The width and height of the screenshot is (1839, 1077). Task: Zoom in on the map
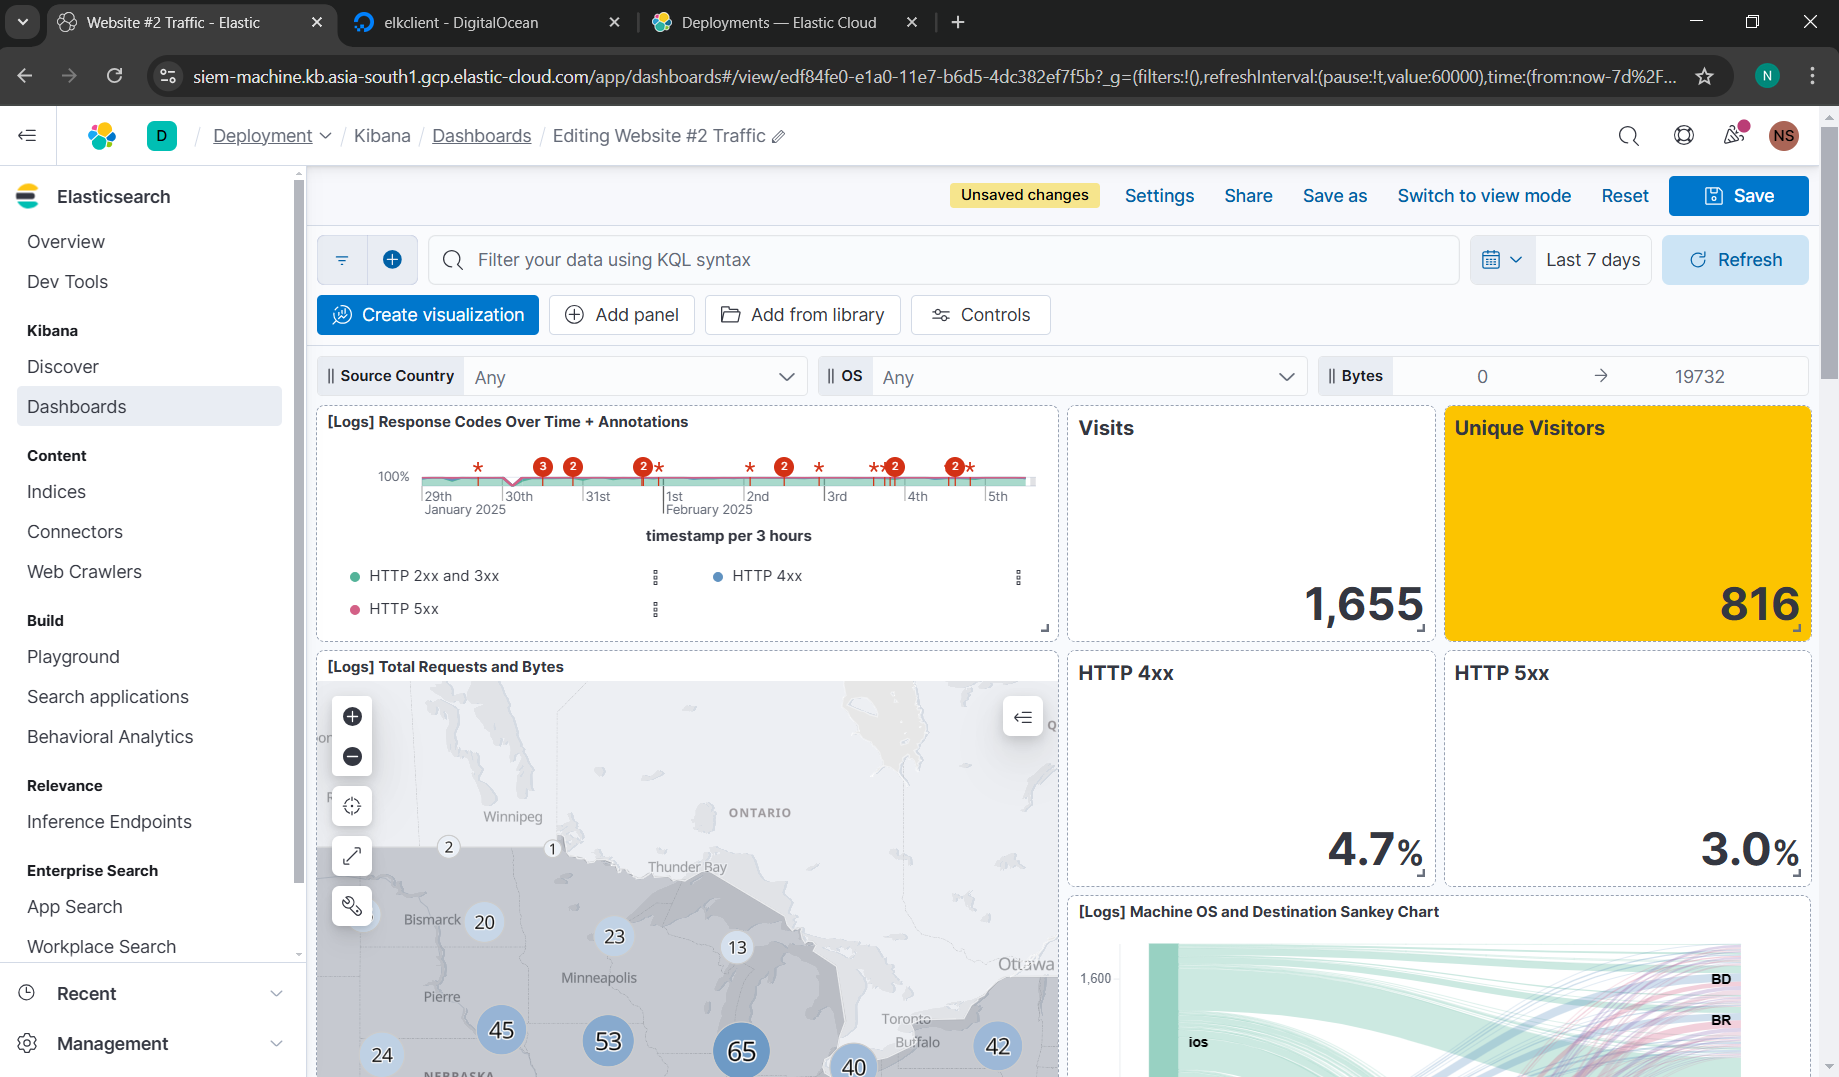coord(352,716)
